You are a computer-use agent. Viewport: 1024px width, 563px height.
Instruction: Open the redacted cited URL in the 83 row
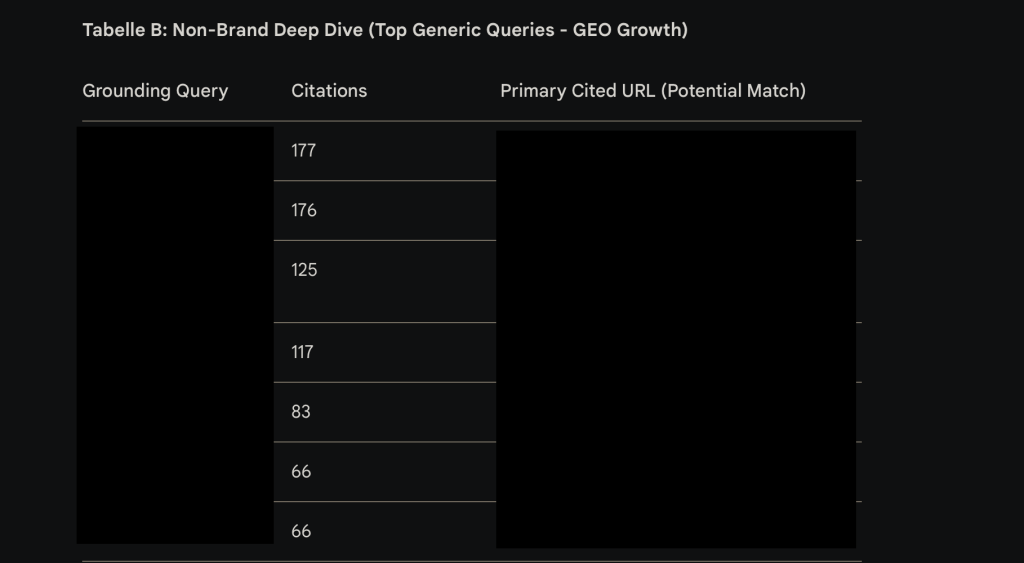[x=675, y=412]
